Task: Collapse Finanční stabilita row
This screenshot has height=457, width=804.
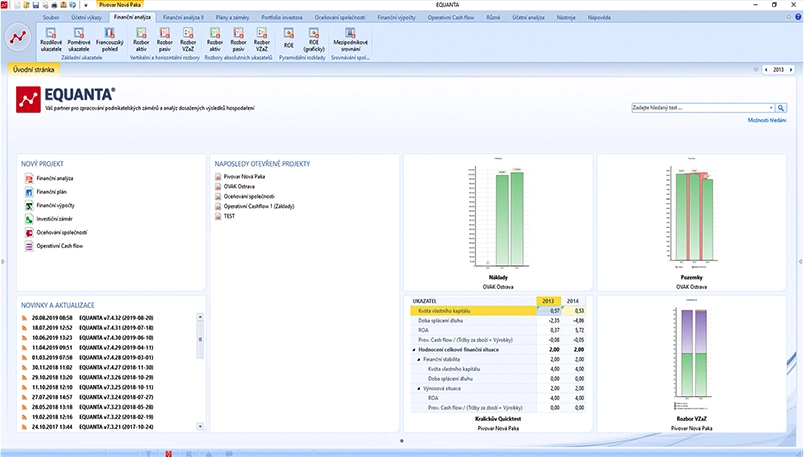Action: coord(419,360)
